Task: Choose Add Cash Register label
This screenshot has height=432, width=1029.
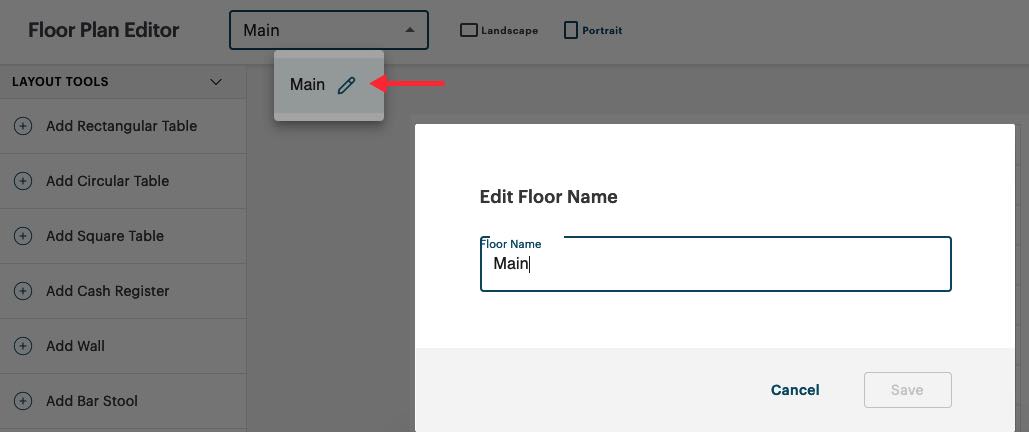Action: click(x=108, y=291)
